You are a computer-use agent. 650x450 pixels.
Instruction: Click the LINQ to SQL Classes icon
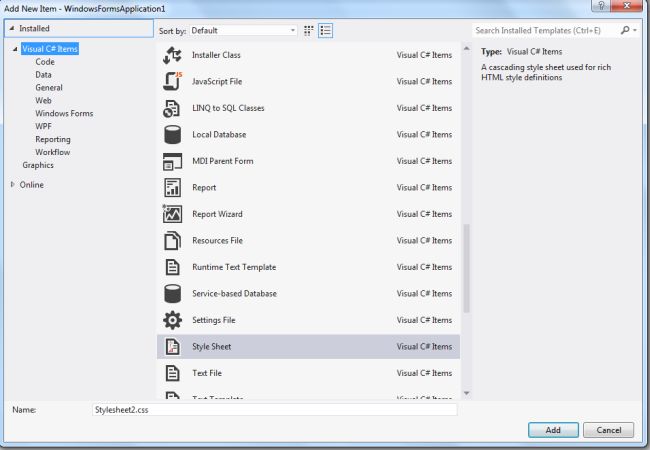click(172, 108)
